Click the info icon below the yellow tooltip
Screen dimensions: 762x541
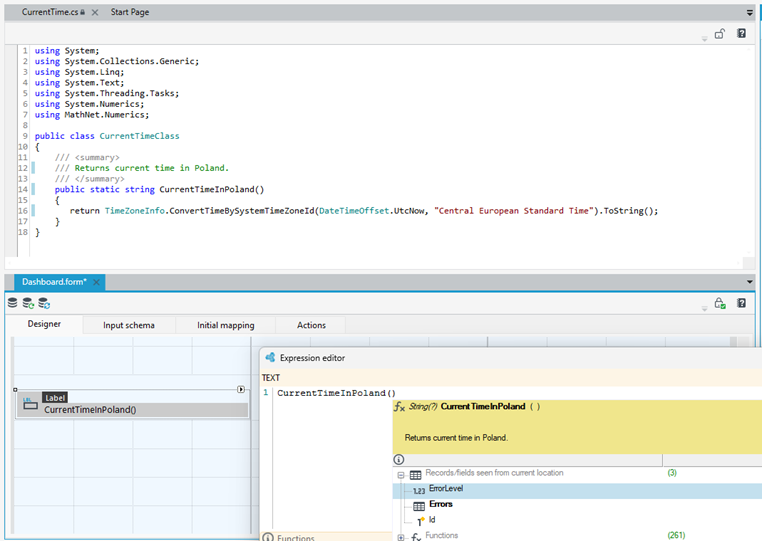coord(398,459)
